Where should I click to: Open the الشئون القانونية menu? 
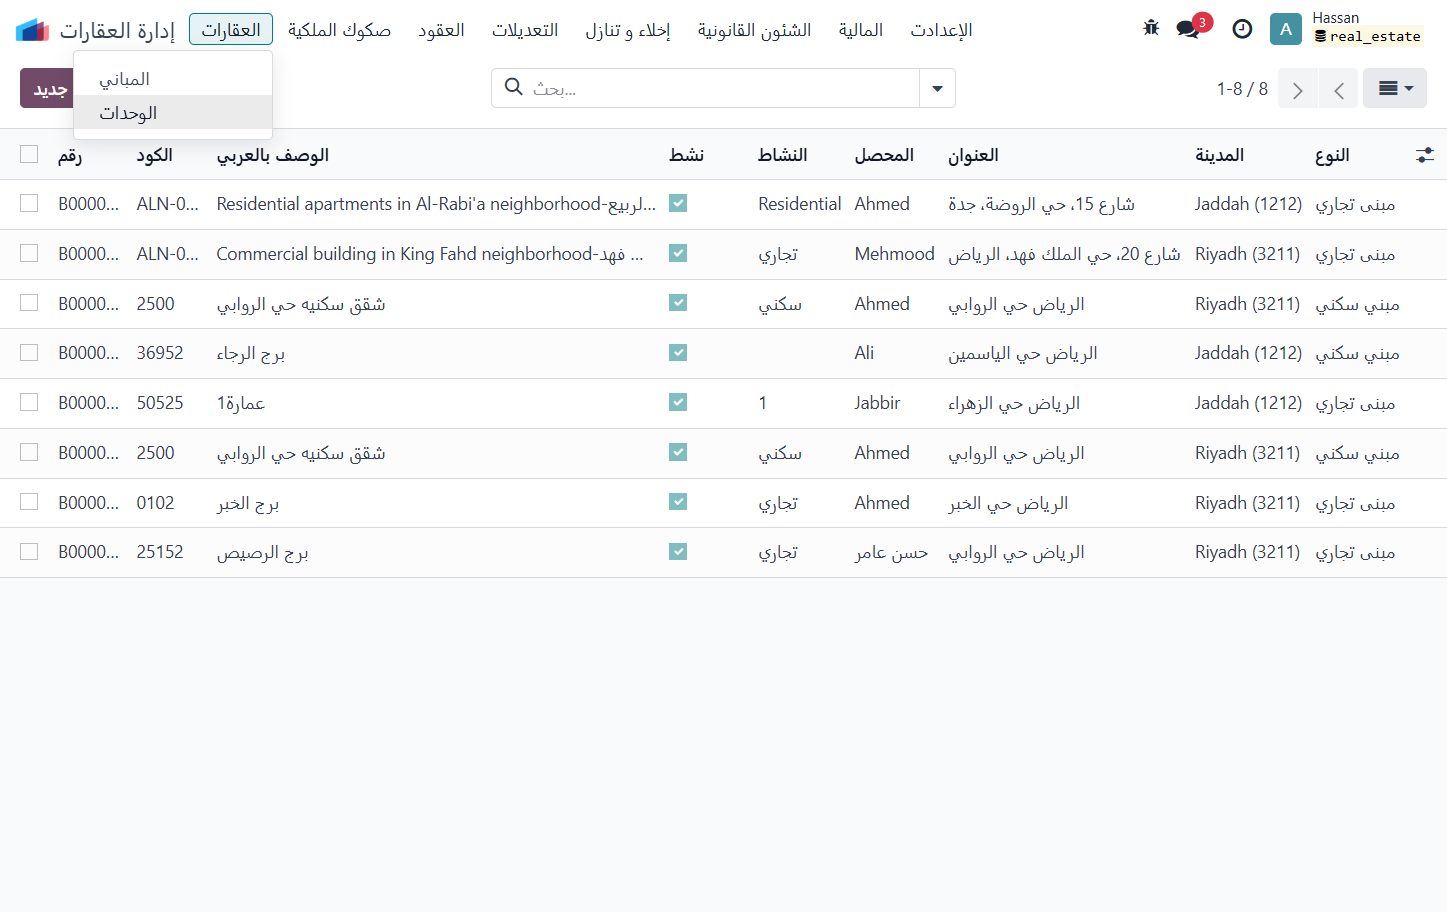754,30
